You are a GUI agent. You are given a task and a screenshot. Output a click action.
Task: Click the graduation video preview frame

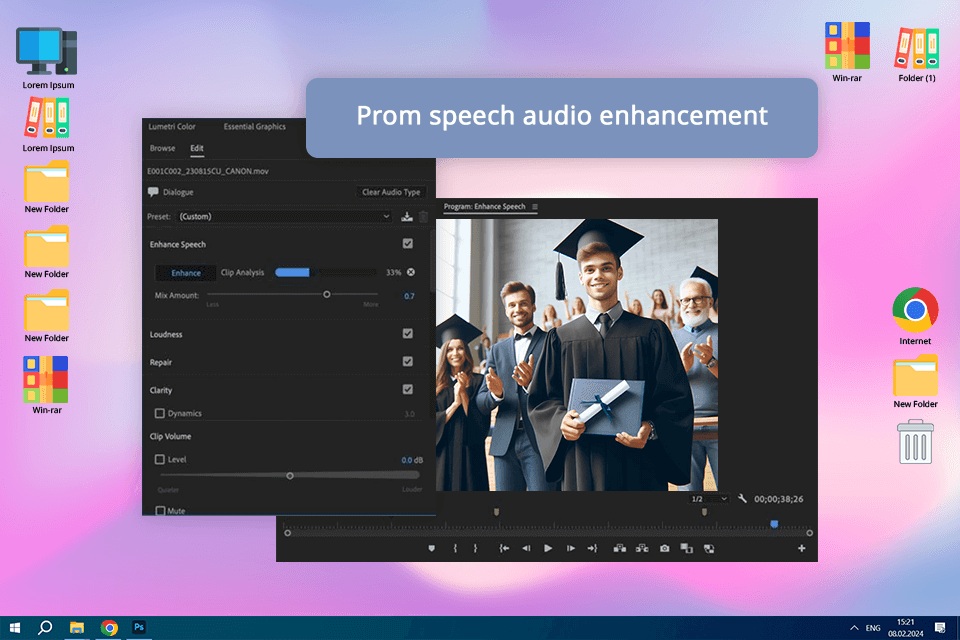pyautogui.click(x=577, y=355)
